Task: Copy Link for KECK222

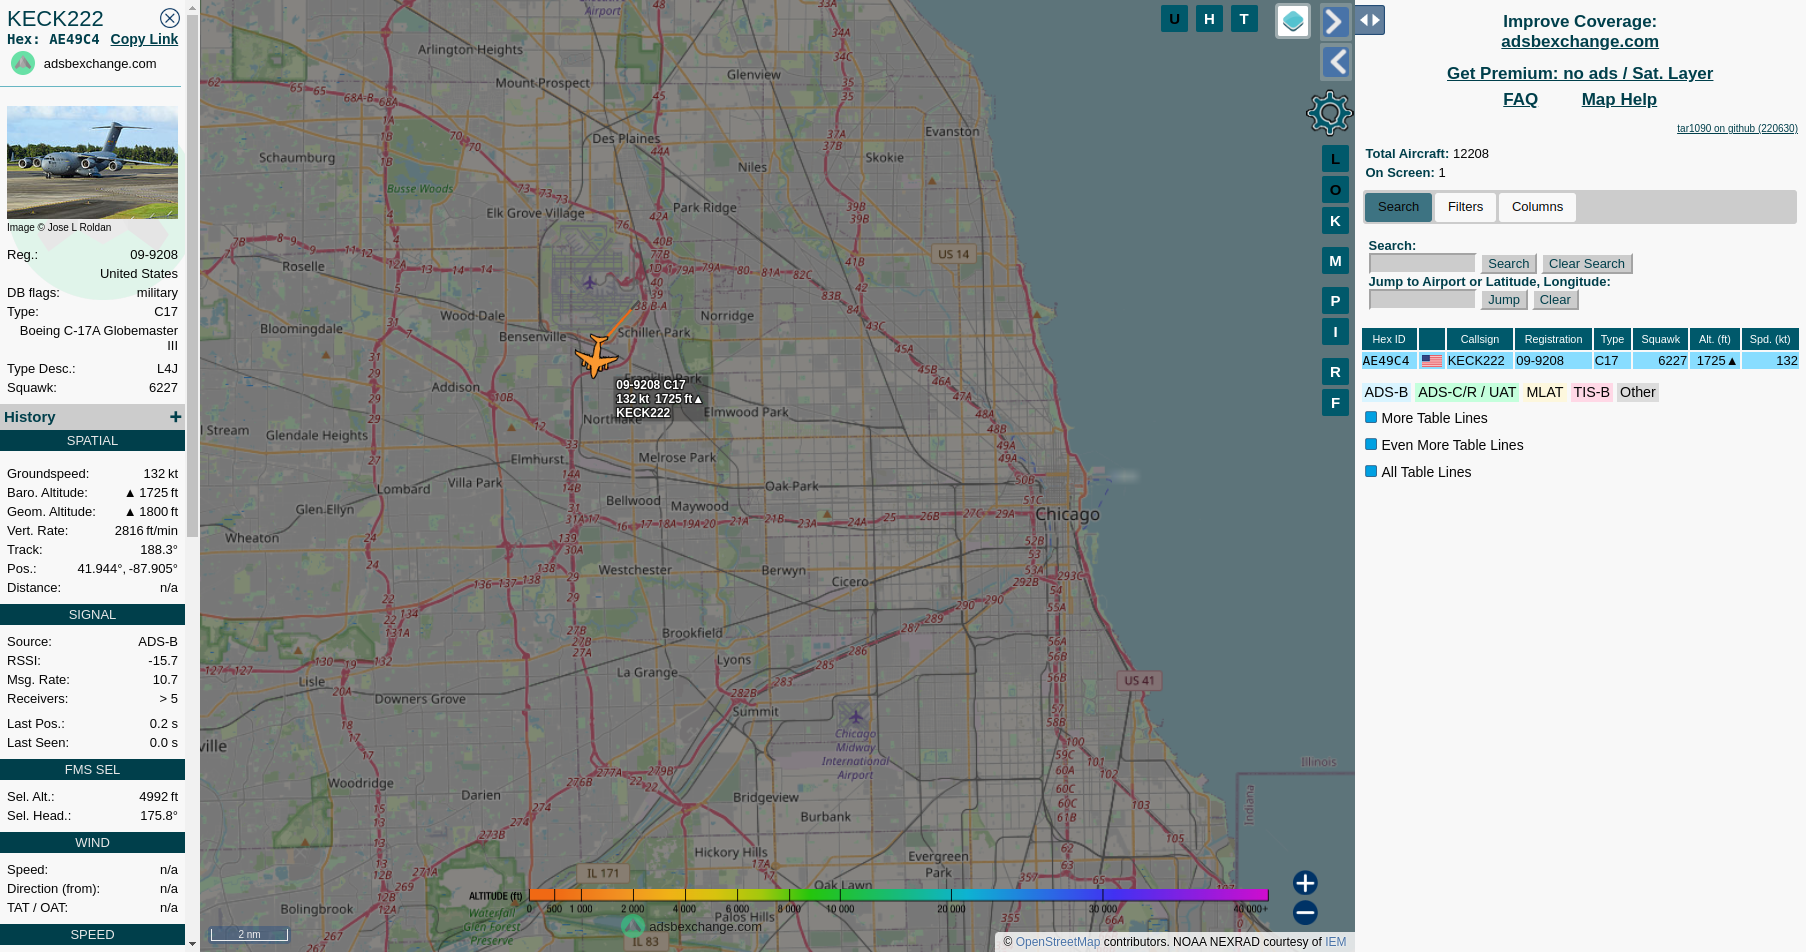Action: pos(144,39)
